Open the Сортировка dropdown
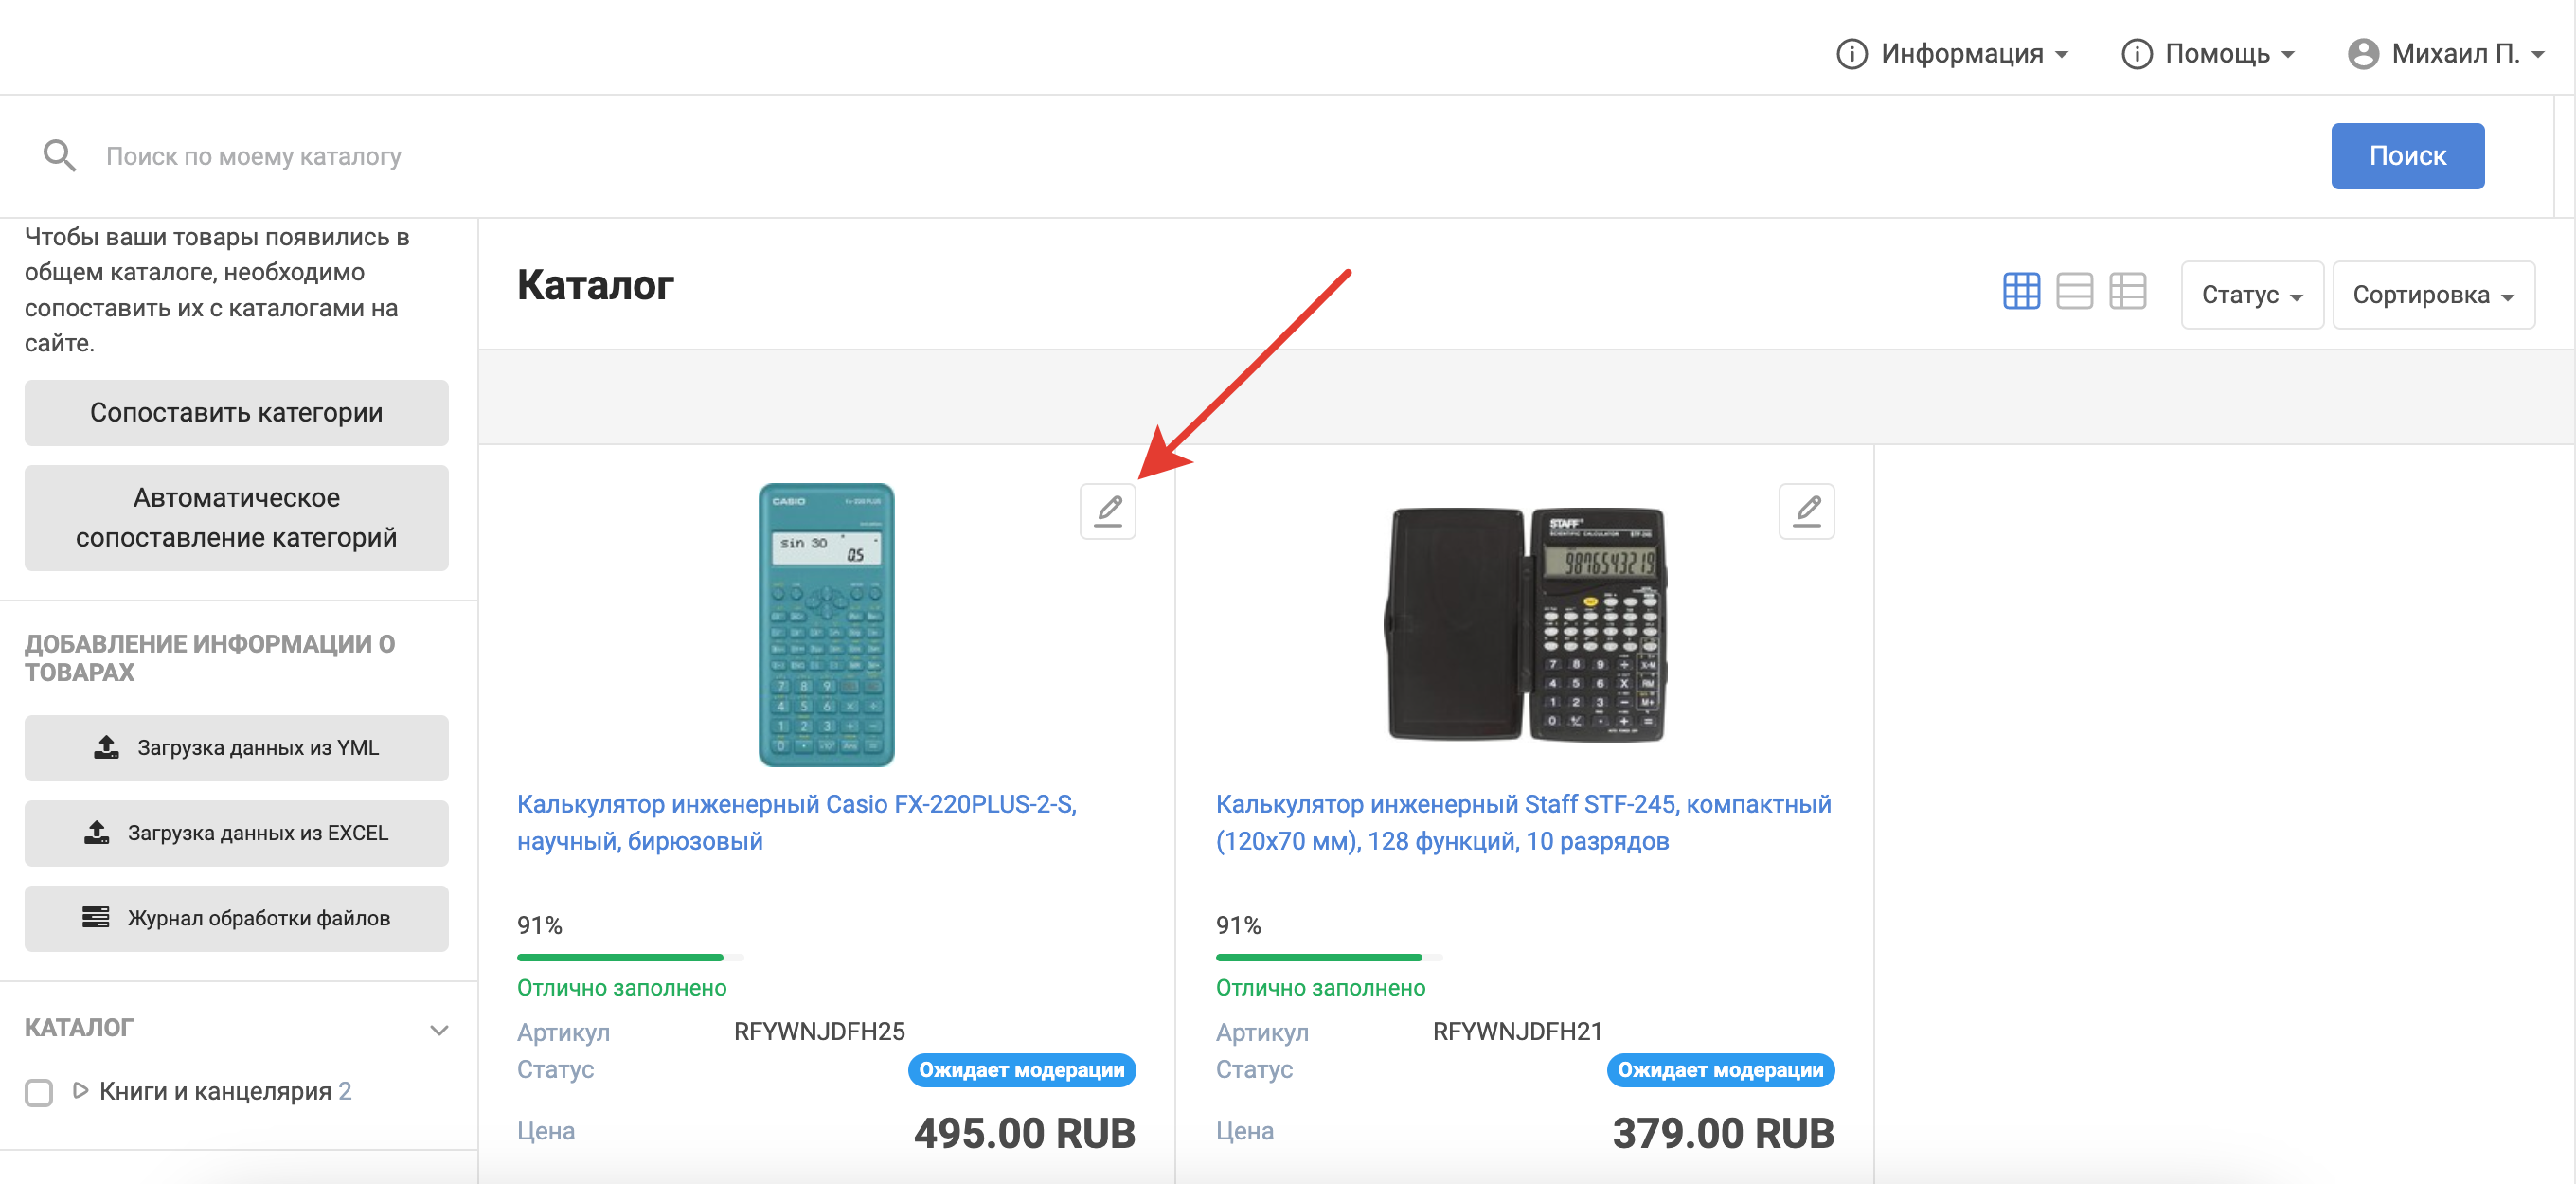Image resolution: width=2576 pixels, height=1184 pixels. (x=2433, y=295)
